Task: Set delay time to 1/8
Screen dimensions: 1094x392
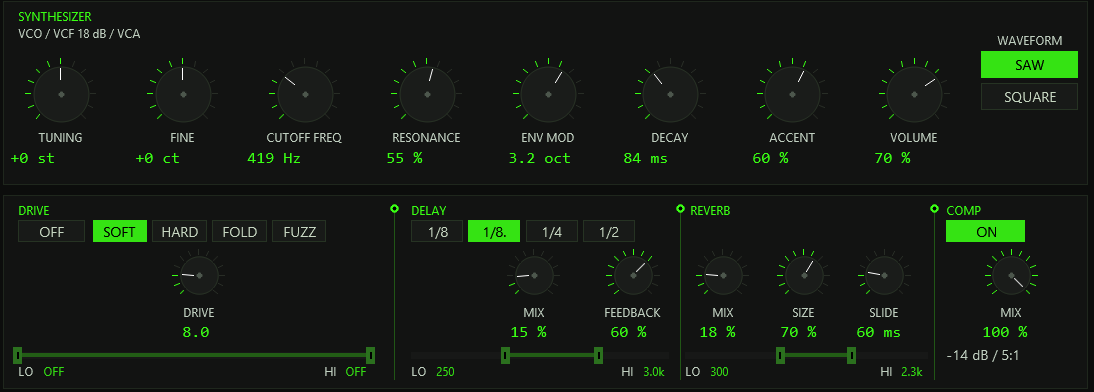Action: pyautogui.click(x=437, y=232)
